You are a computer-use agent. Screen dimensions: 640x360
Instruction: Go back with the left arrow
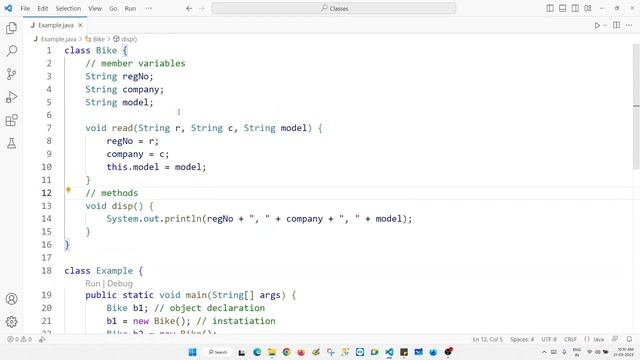[189, 8]
